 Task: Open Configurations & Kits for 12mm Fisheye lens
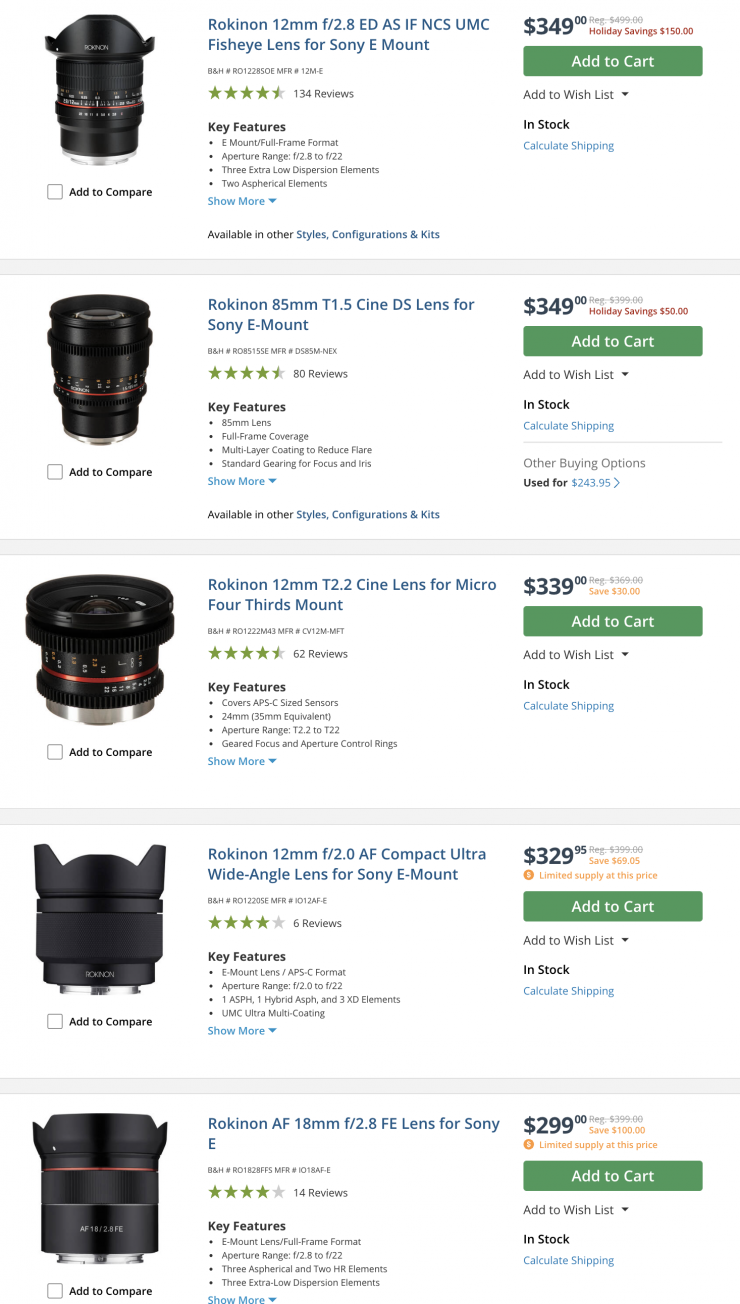(x=386, y=235)
